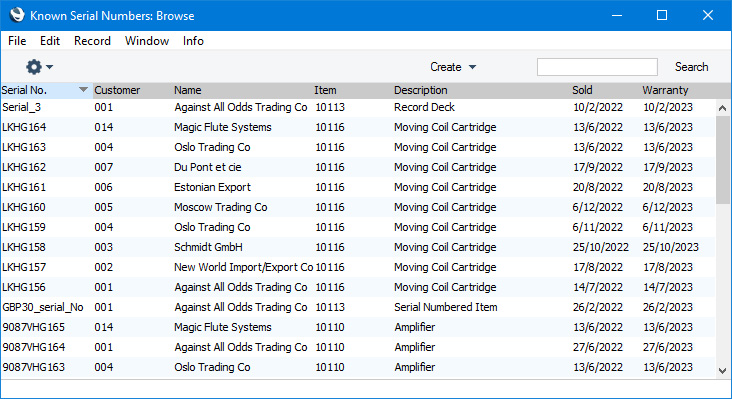Select the GBP30_serial_No row
Viewport: 732px width, 399px height.
(358, 307)
